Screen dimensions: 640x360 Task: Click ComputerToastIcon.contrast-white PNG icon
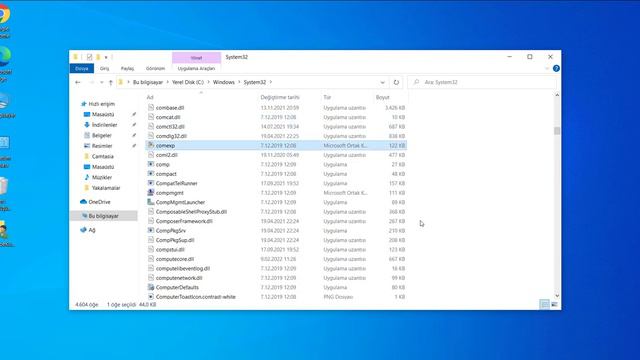[x=151, y=297]
